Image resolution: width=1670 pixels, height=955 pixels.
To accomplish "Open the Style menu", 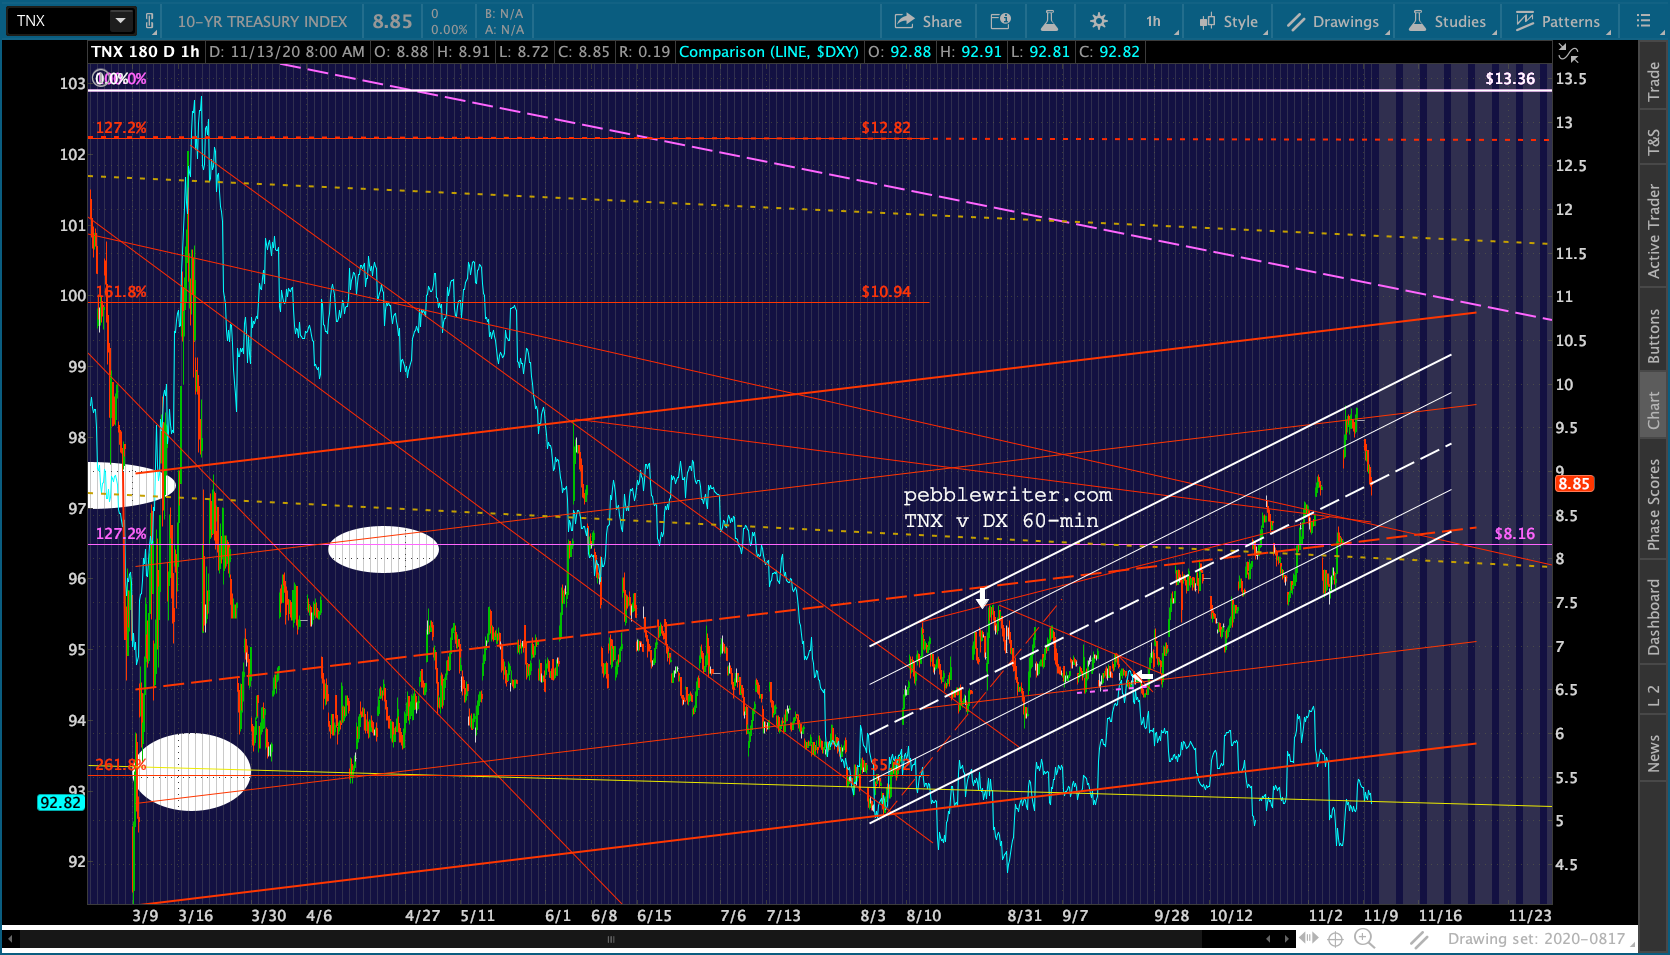I will [x=1230, y=21].
